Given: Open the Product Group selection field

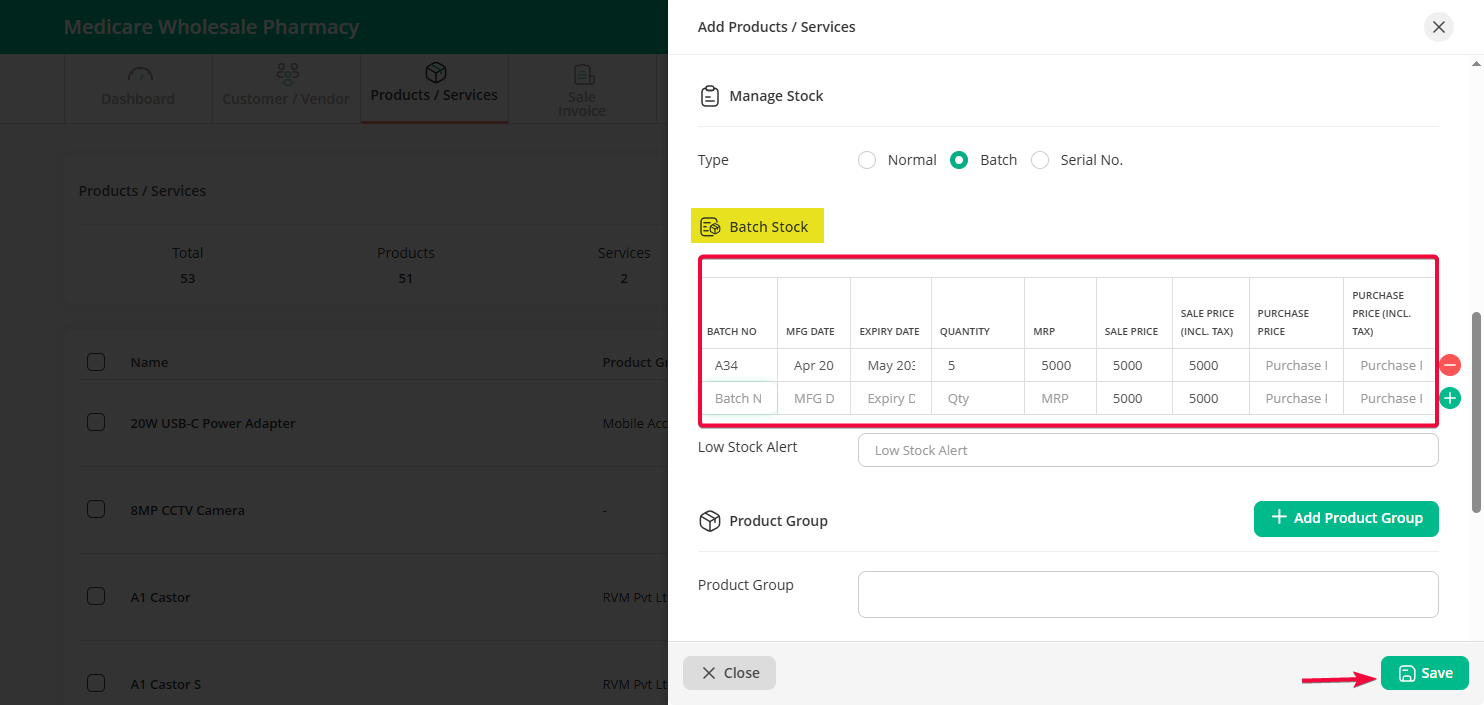Looking at the screenshot, I should (1148, 594).
